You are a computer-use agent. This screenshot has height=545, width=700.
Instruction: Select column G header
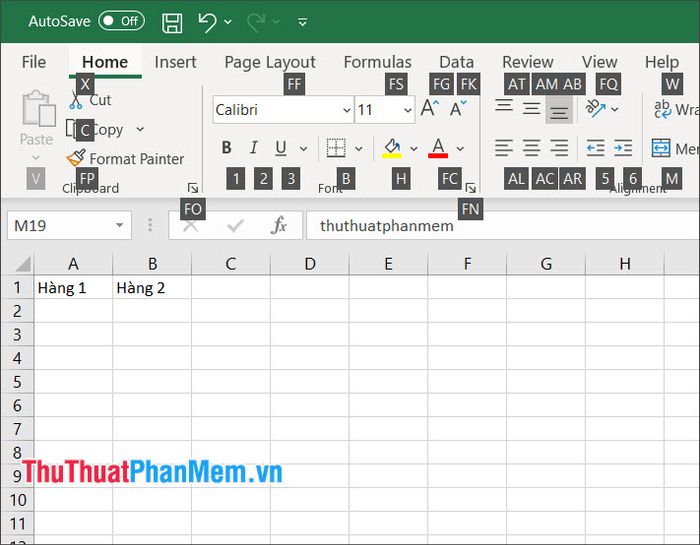pyautogui.click(x=546, y=264)
